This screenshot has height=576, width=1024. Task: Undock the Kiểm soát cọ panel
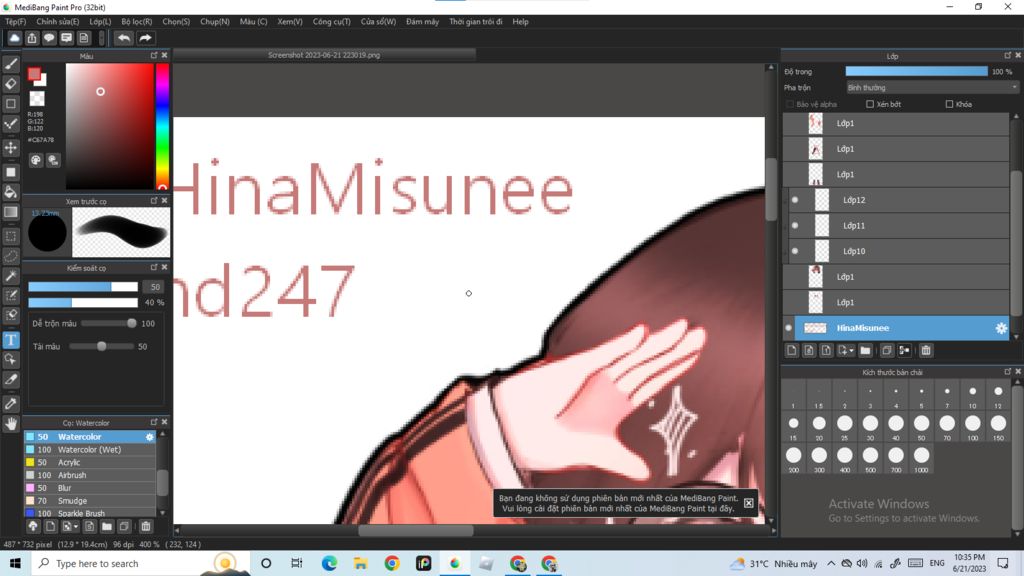coord(154,267)
